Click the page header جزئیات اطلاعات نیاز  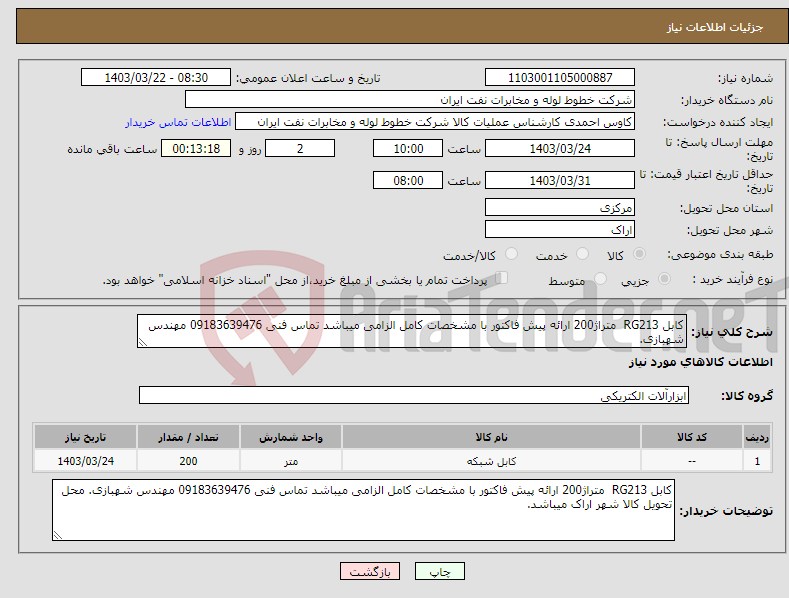point(715,27)
